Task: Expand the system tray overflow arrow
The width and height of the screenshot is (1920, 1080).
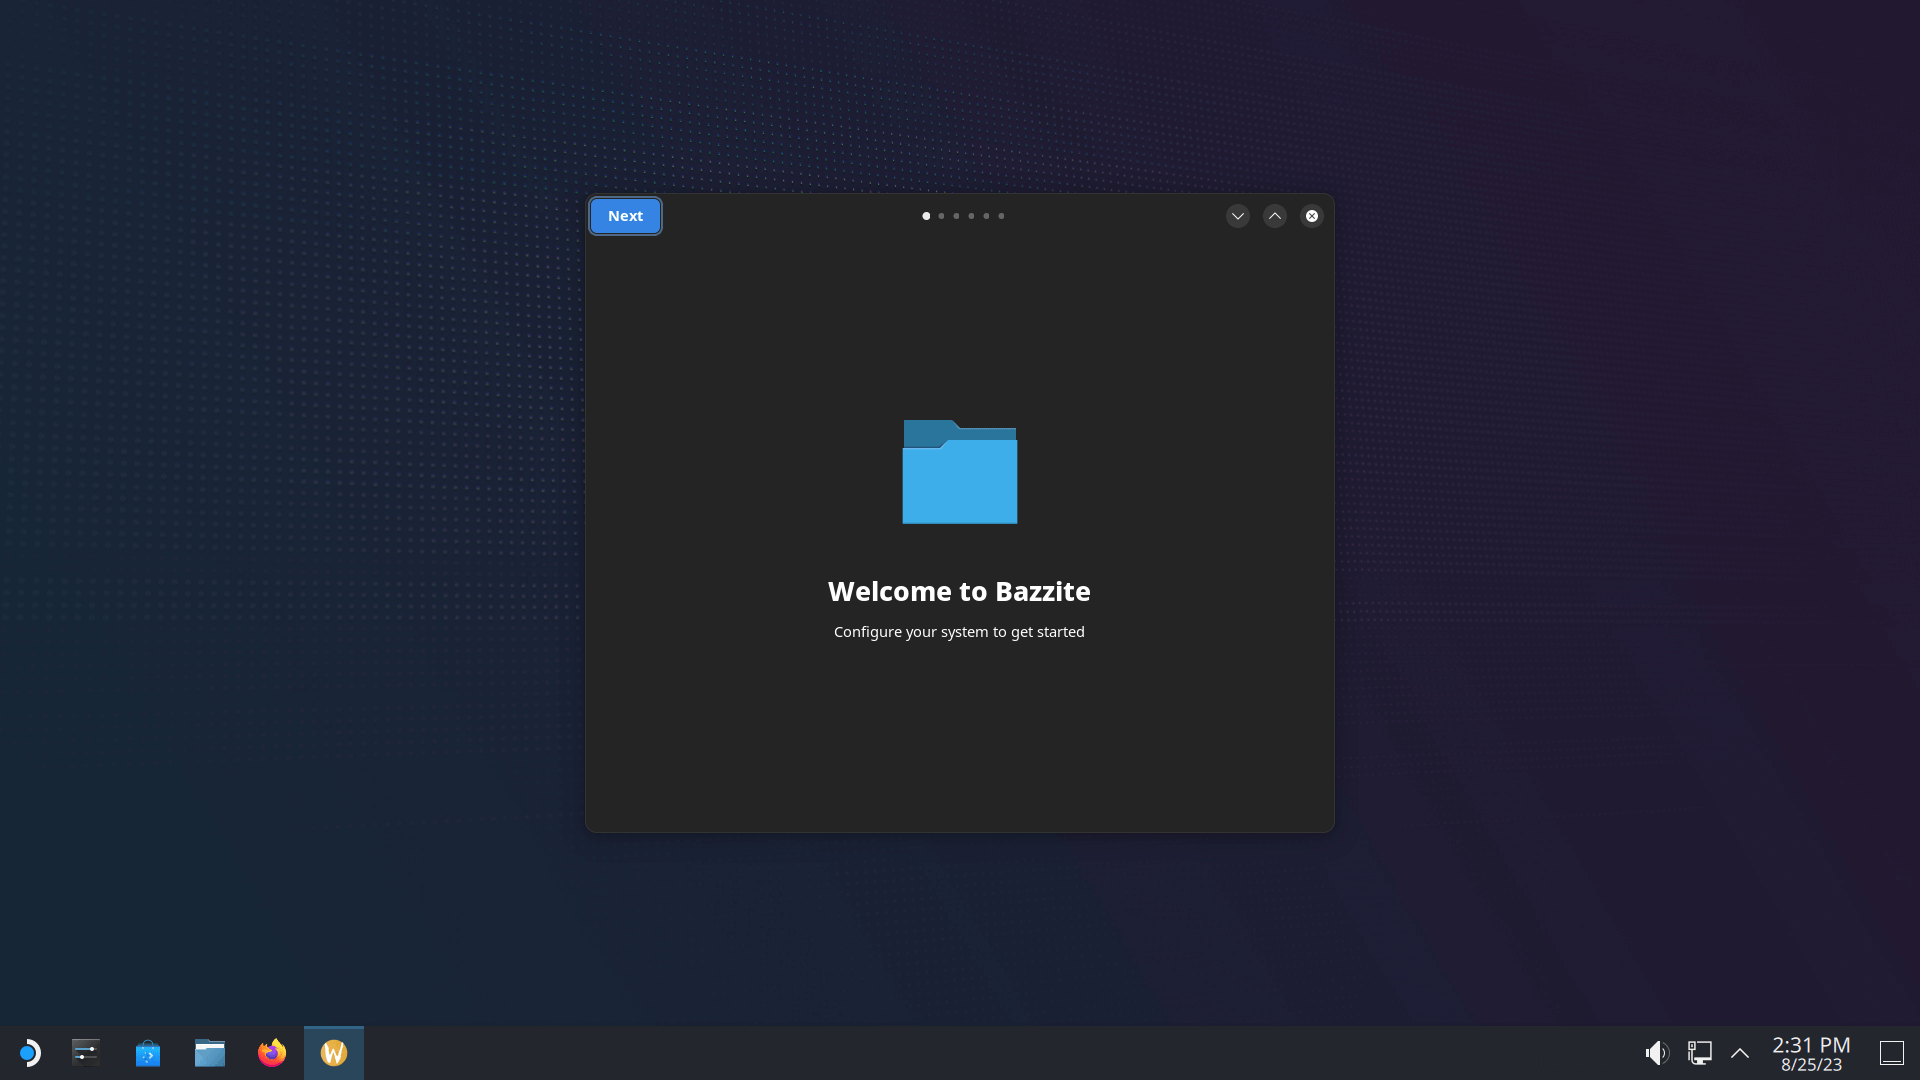Action: click(x=1741, y=1052)
